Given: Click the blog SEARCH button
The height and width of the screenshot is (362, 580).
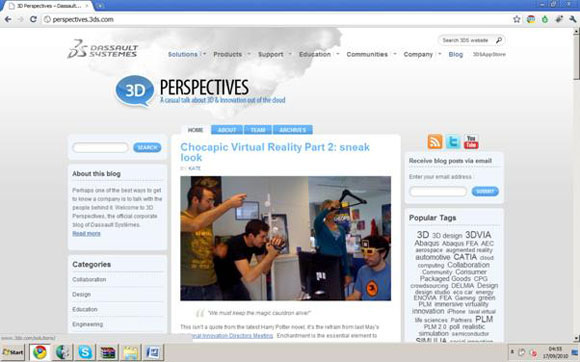Looking at the screenshot, I should [x=147, y=148].
